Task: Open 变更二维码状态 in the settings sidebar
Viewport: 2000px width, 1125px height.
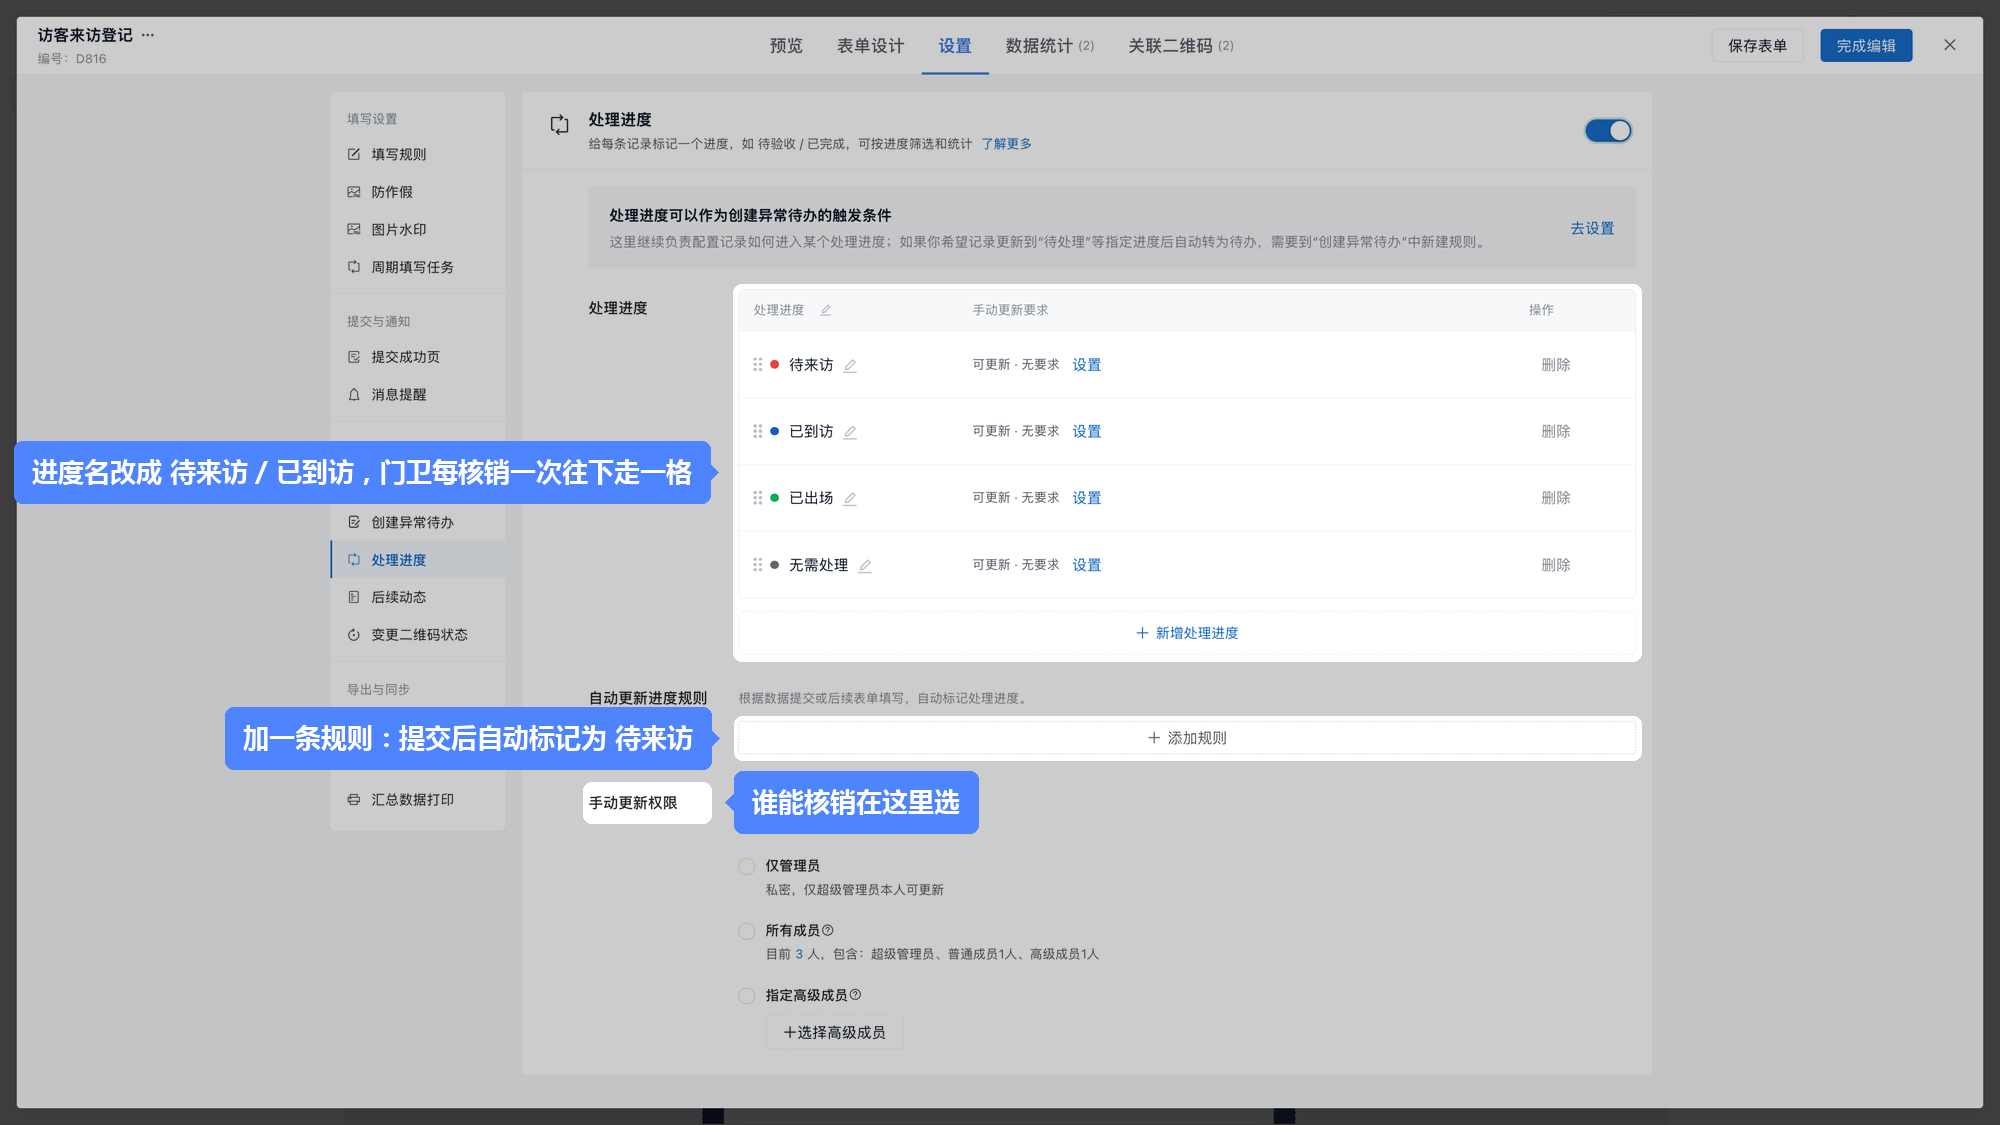Action: [417, 635]
